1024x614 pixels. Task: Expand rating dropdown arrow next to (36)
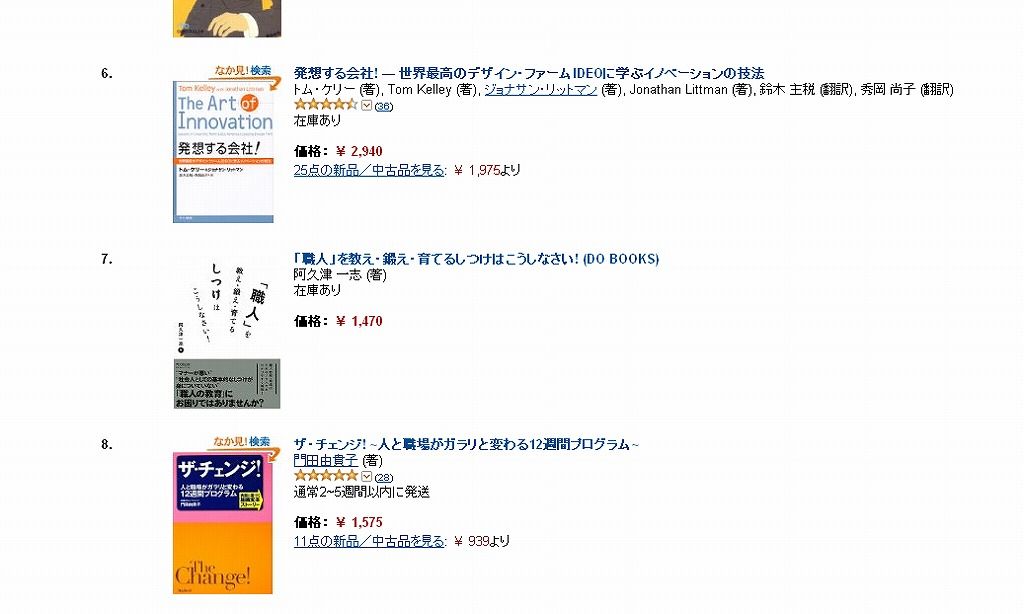click(366, 105)
